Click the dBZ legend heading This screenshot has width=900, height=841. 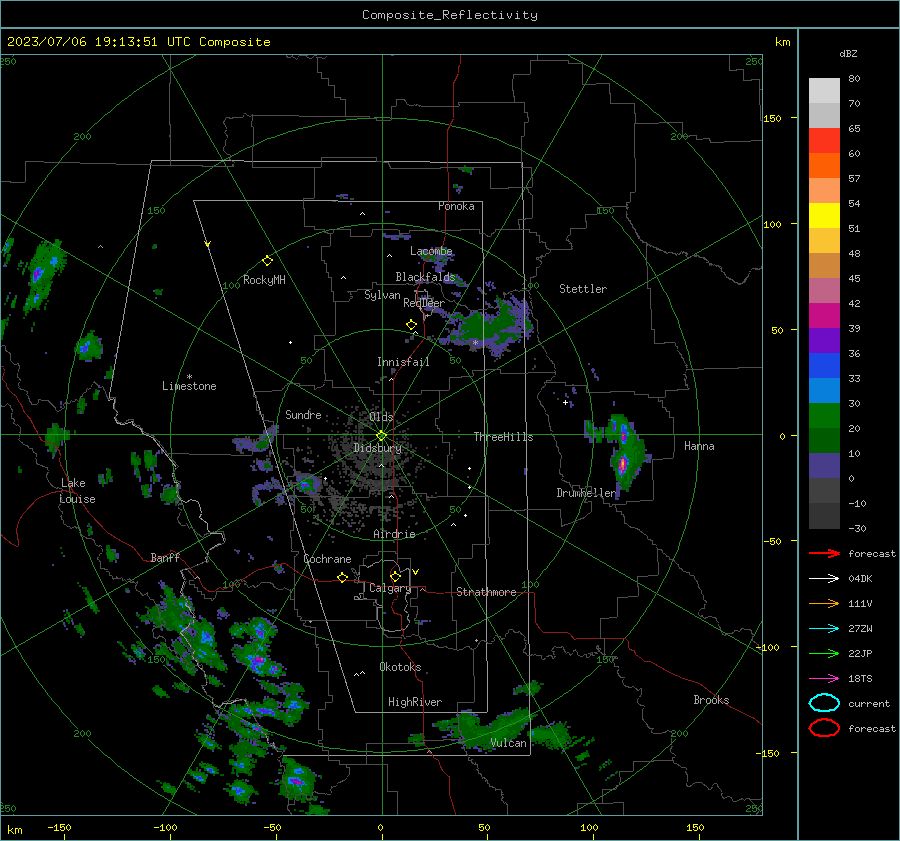[848, 53]
